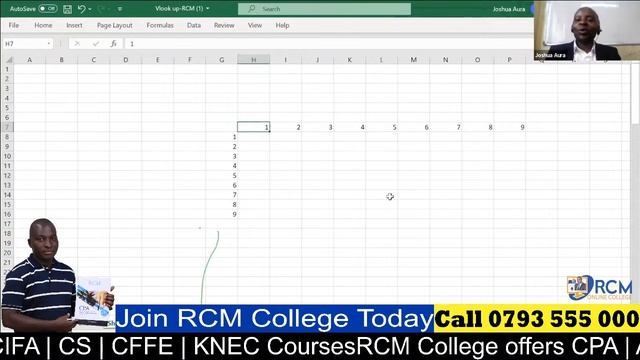Click the Undo arrow icon
Screen dimensions: 640x360
click(x=82, y=9)
